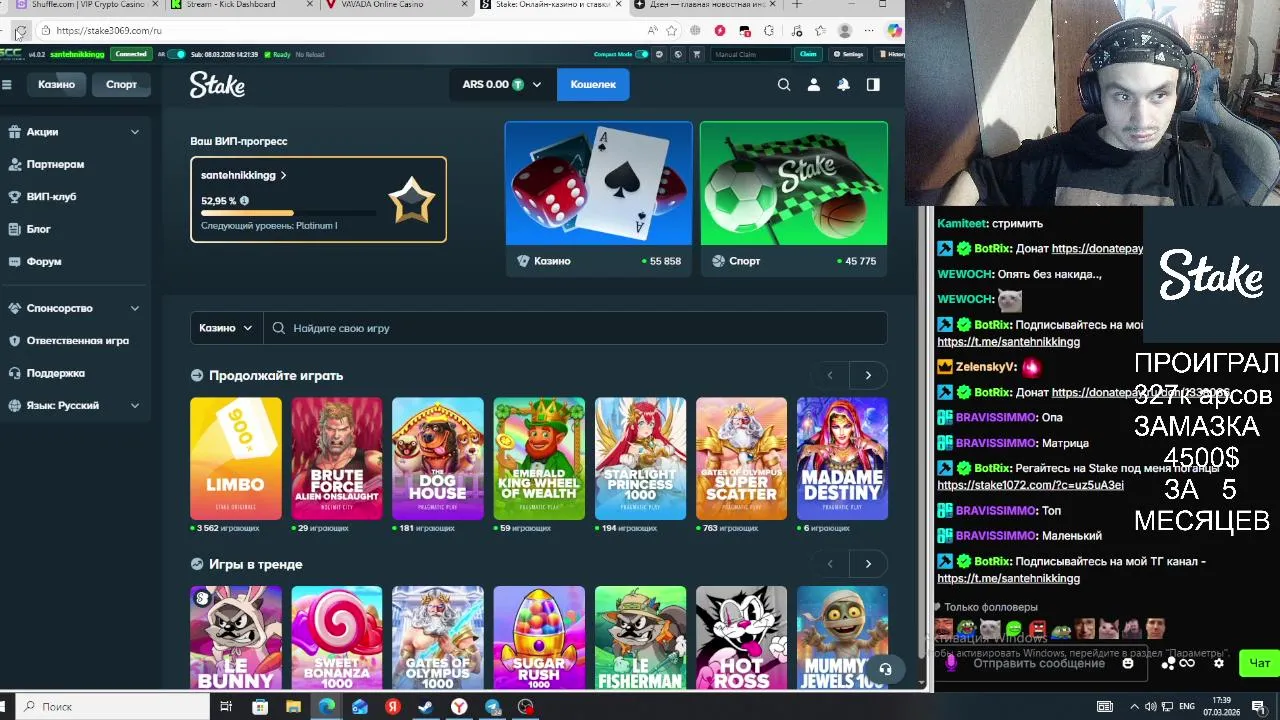Switch to the Казино tab
This screenshot has width=1280, height=720.
point(57,85)
